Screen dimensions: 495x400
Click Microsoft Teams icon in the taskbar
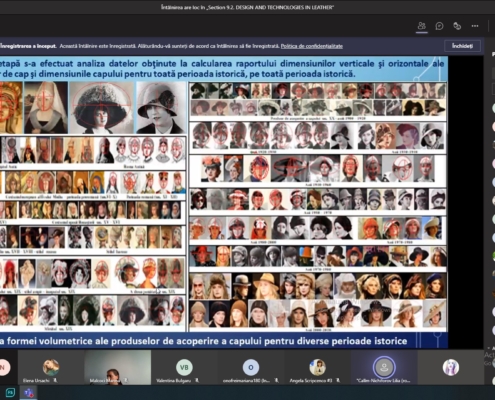[29, 392]
